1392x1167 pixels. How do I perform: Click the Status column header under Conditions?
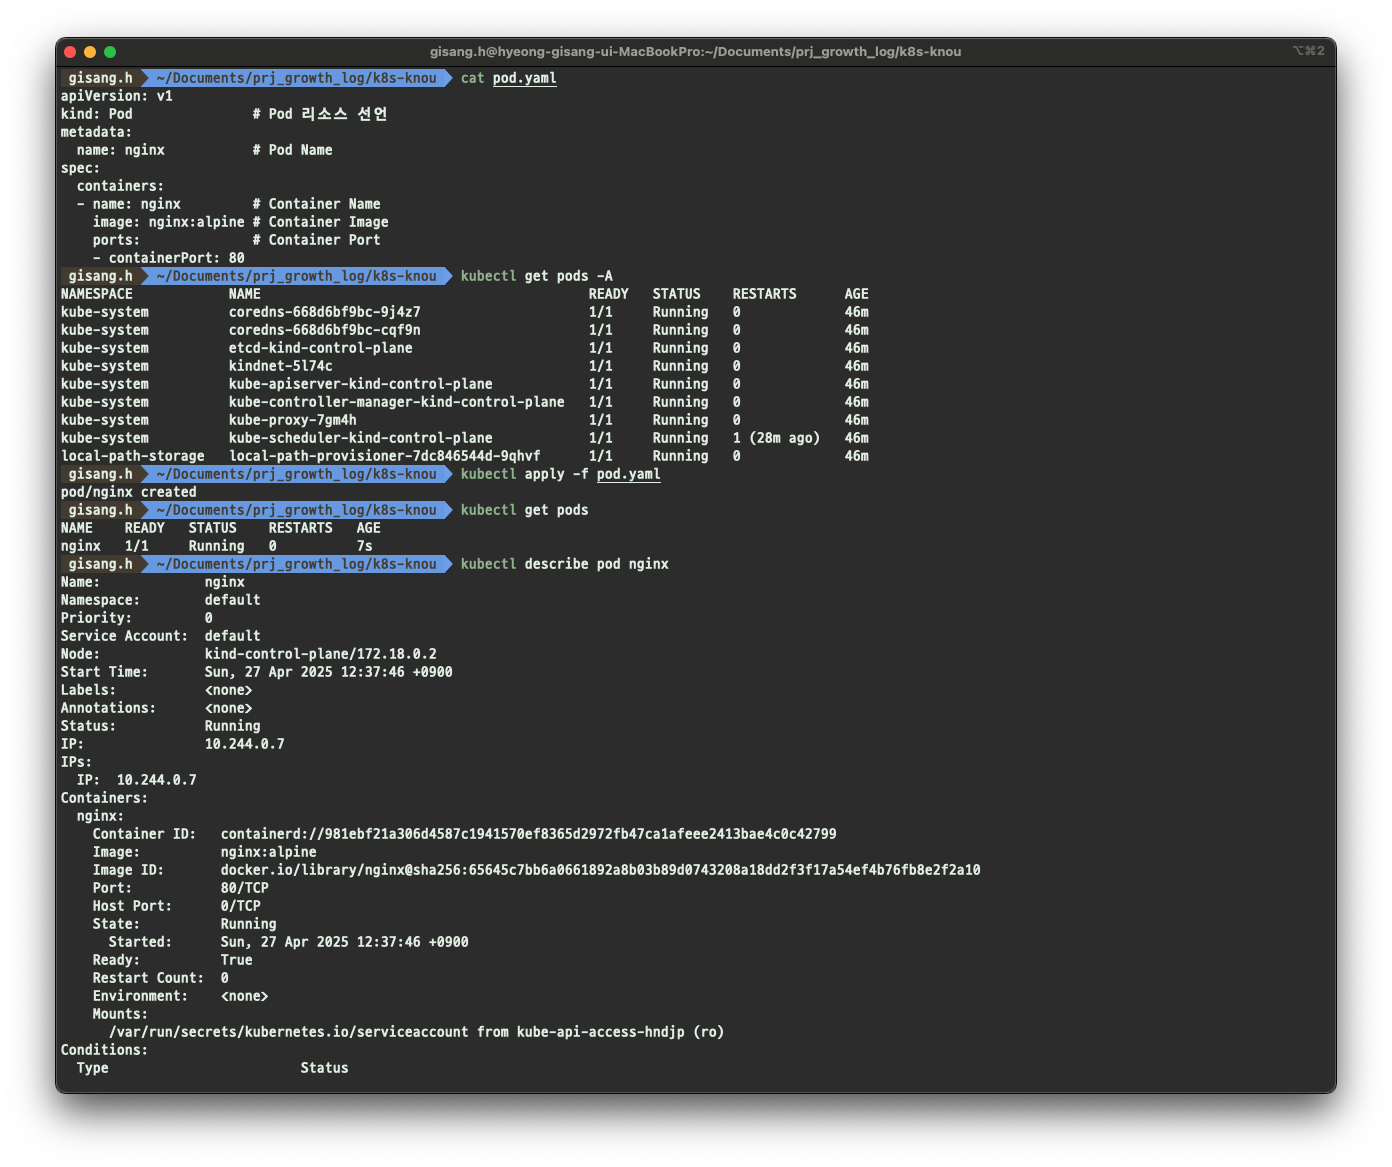tap(325, 1068)
